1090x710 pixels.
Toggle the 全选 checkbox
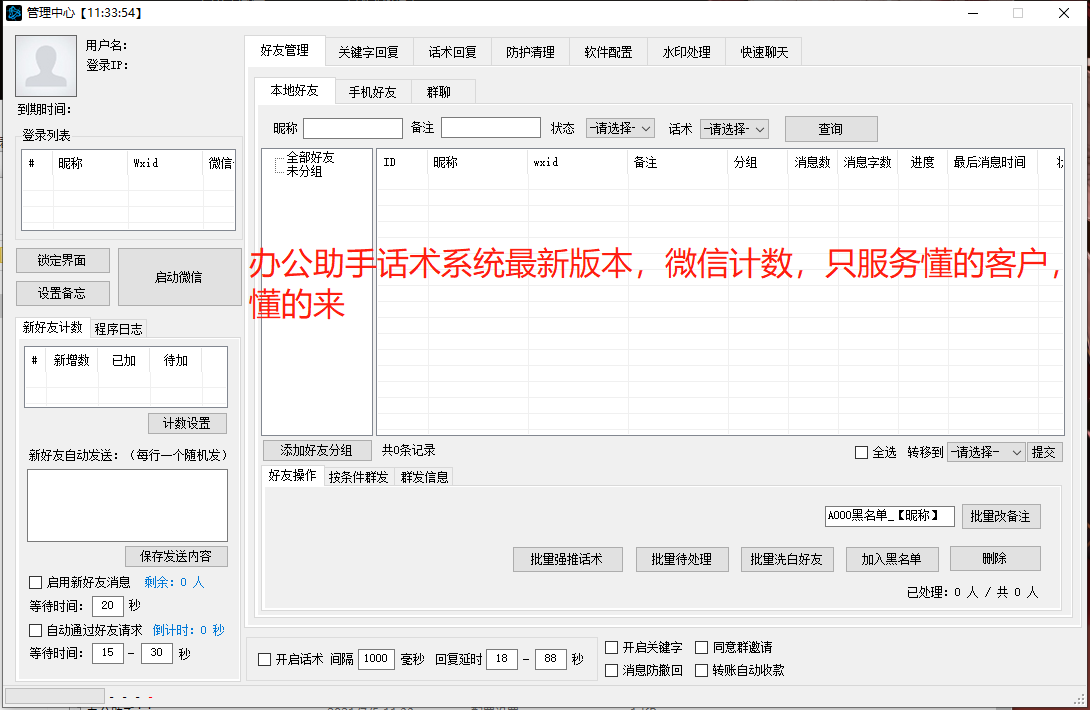pos(861,453)
